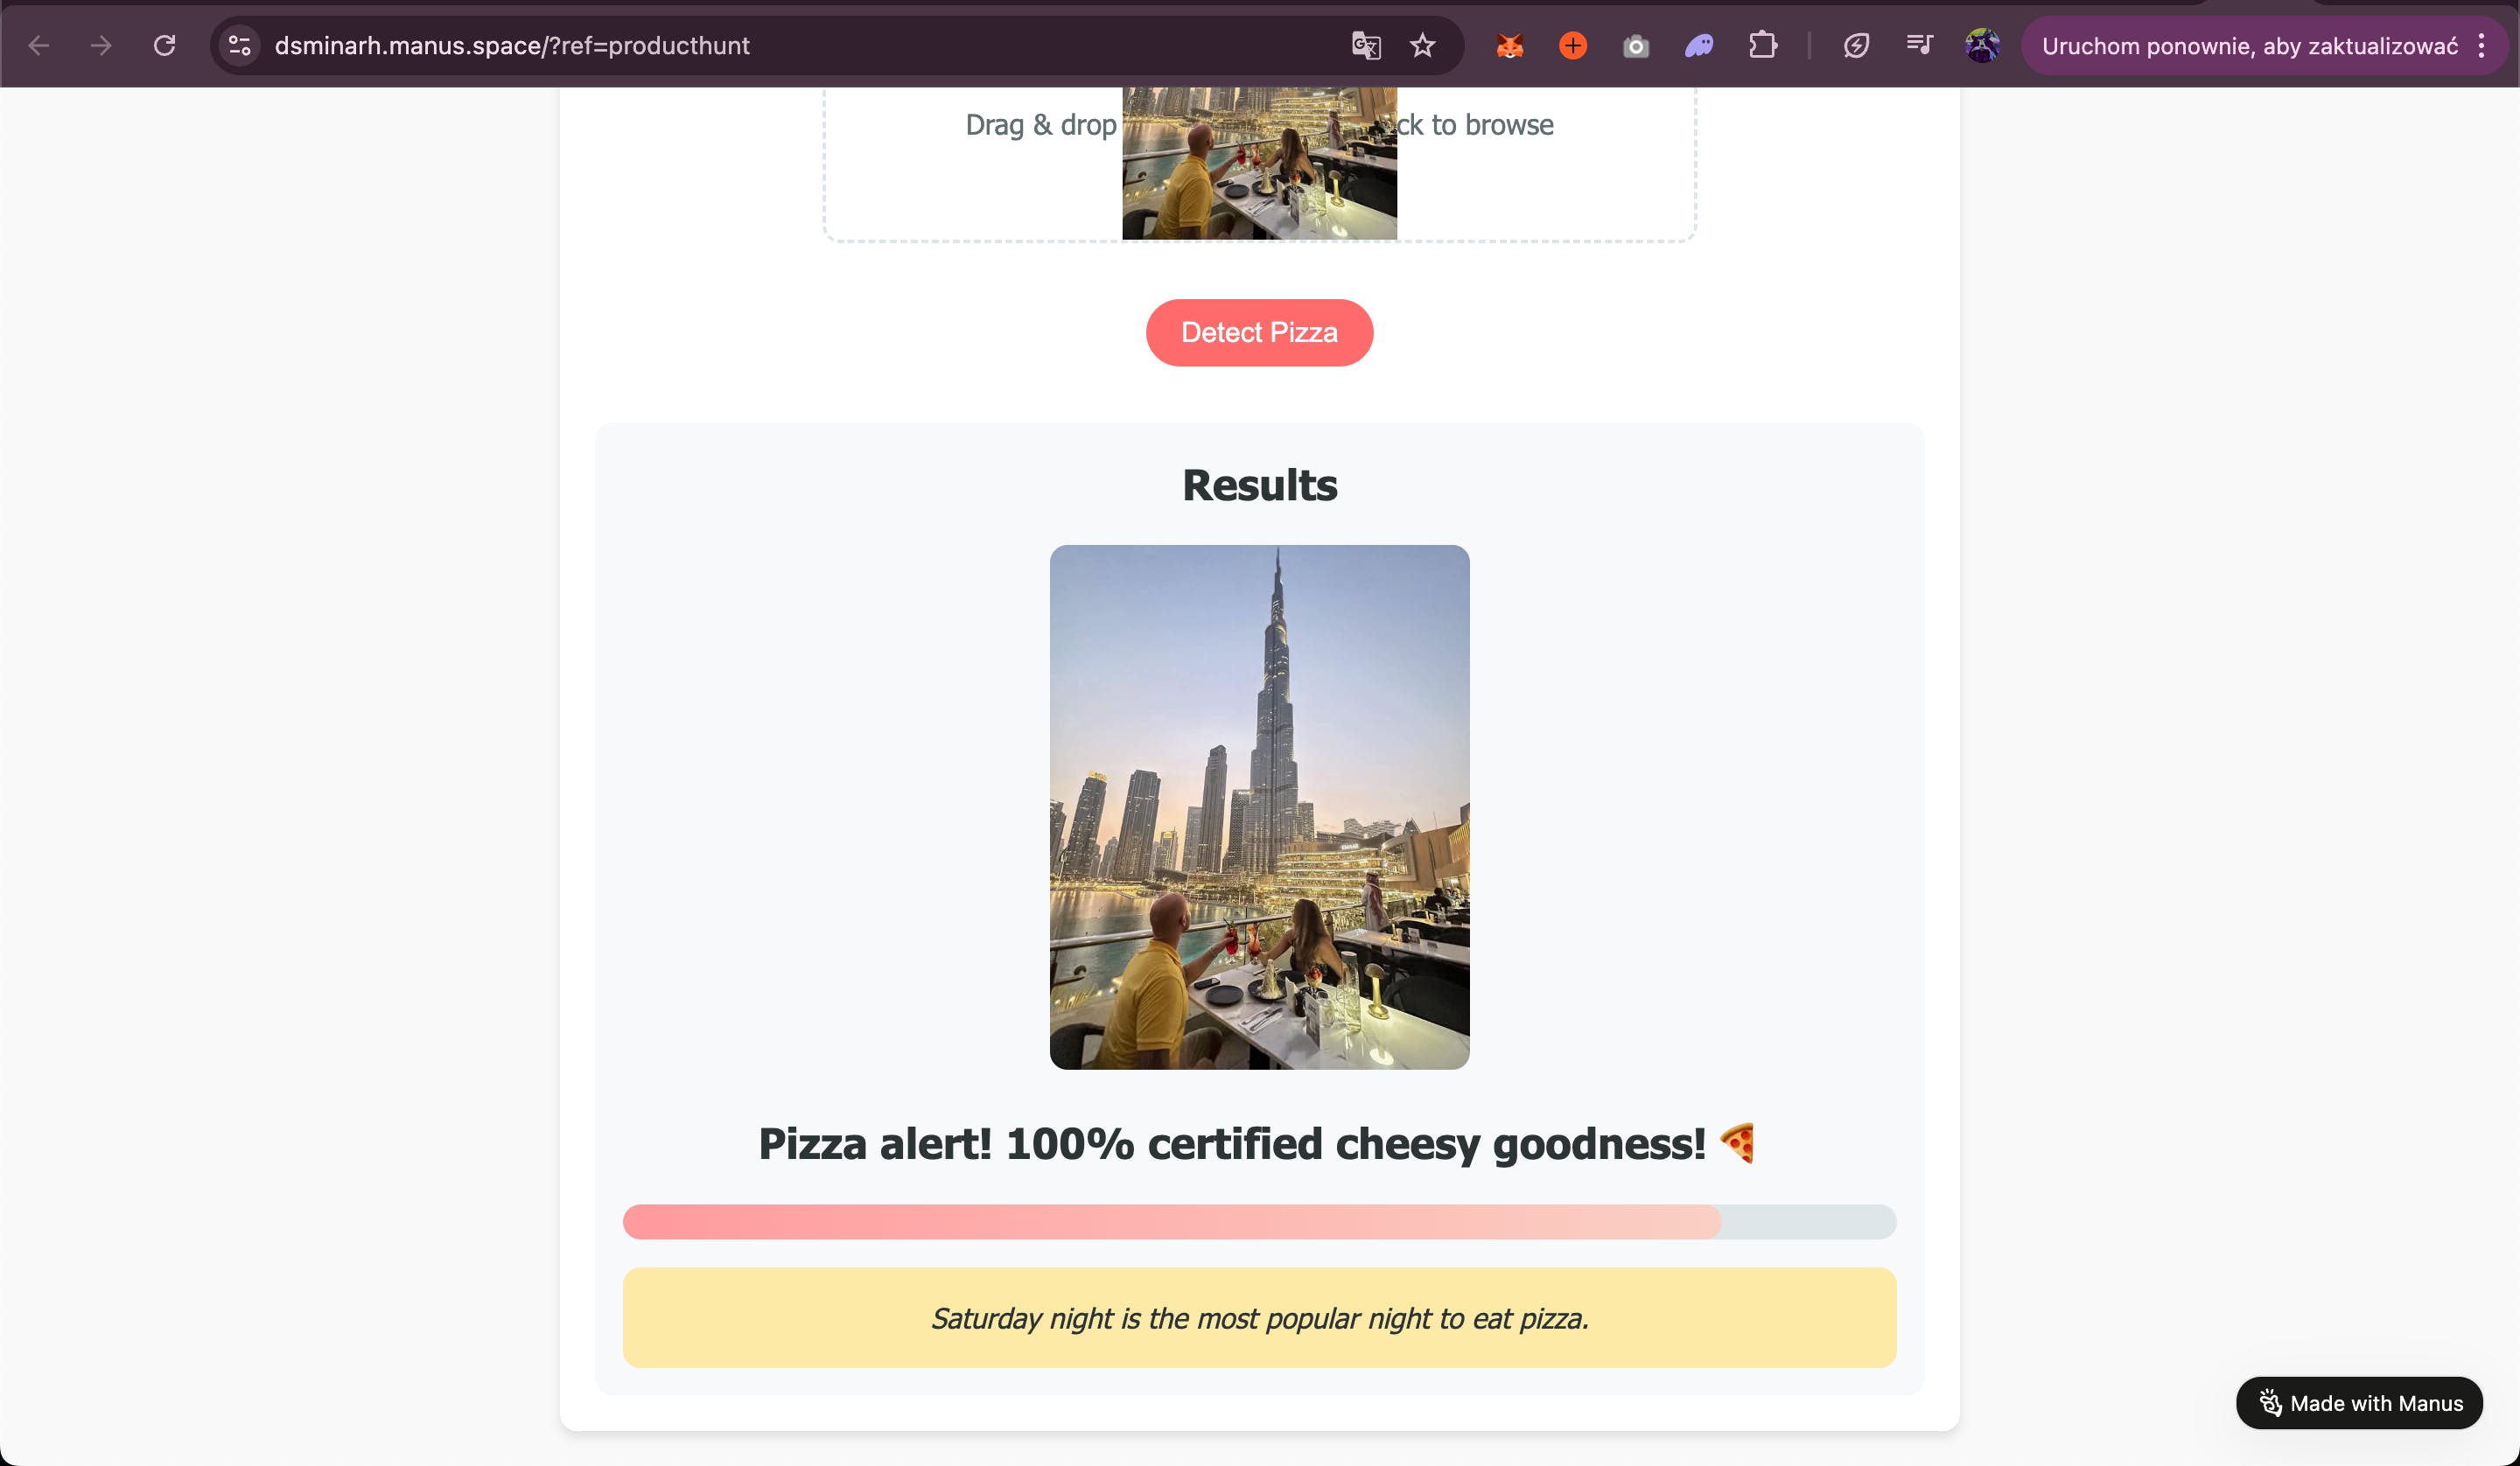Click the camera screenshot extension icon
Image resolution: width=2520 pixels, height=1466 pixels.
point(1635,46)
